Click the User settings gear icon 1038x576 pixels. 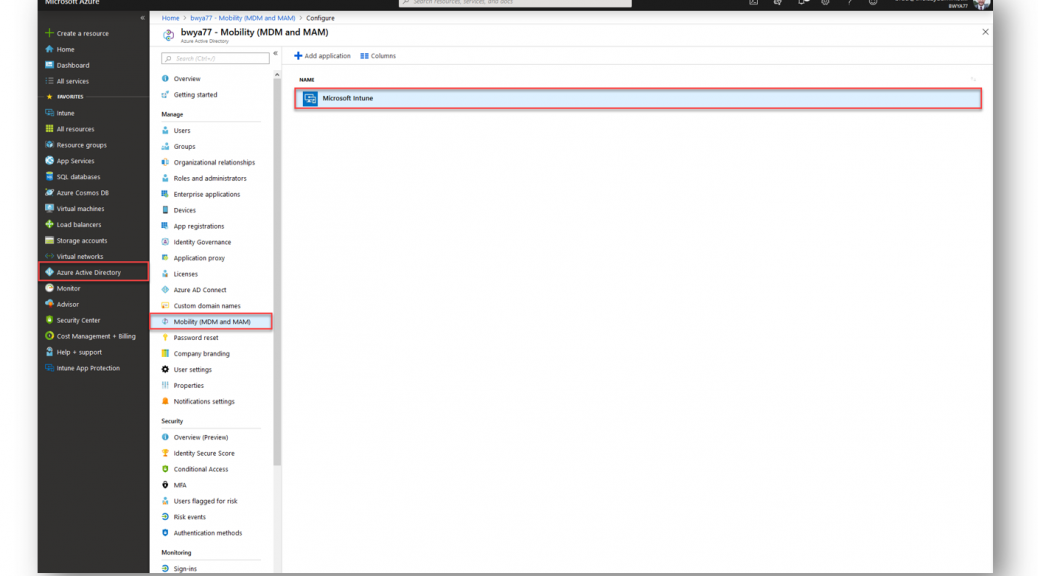click(165, 369)
